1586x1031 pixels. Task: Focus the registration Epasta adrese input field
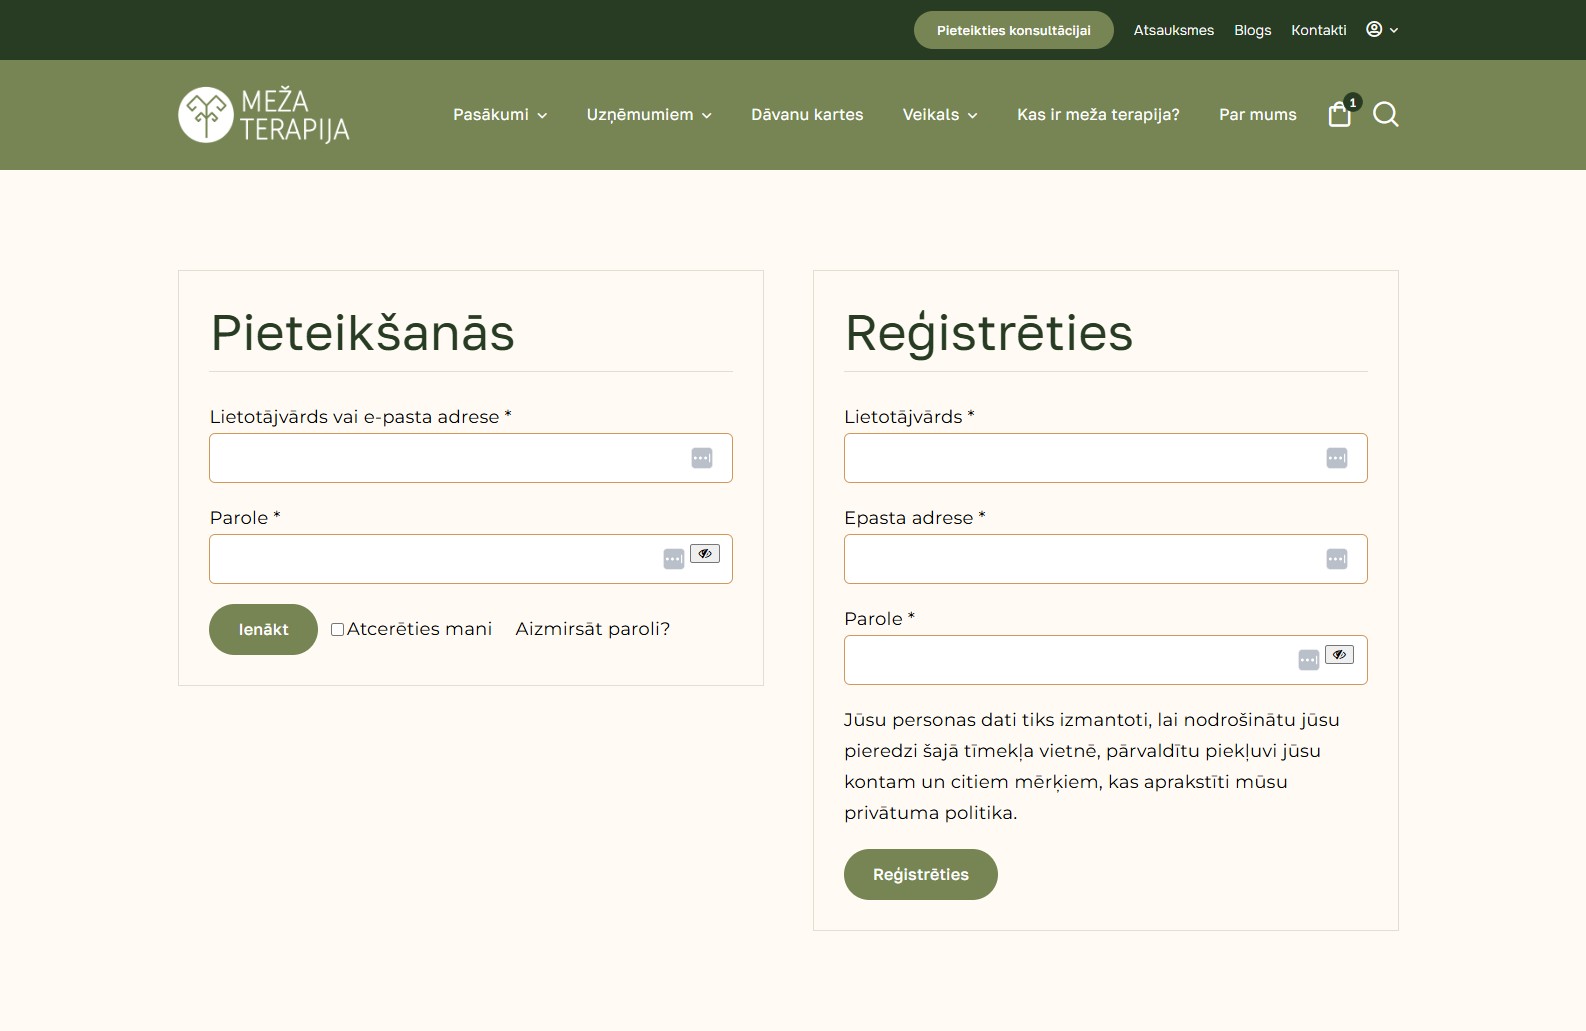(x=1080, y=559)
